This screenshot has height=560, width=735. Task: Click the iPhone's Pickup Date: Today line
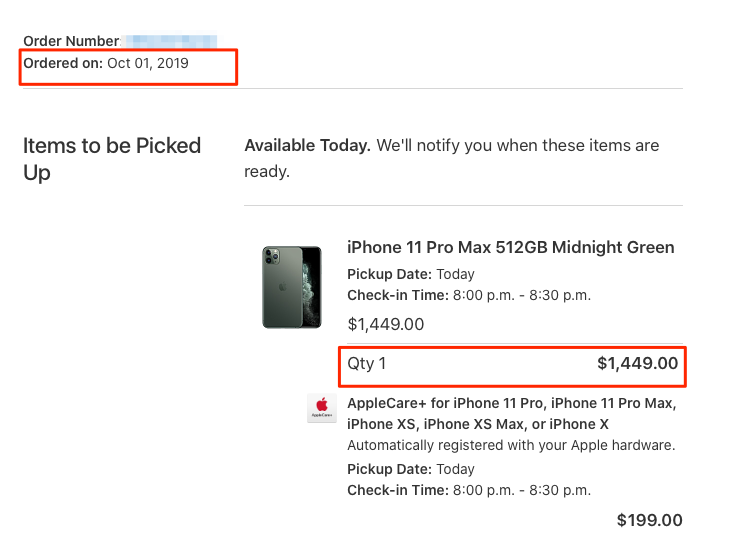tap(410, 274)
